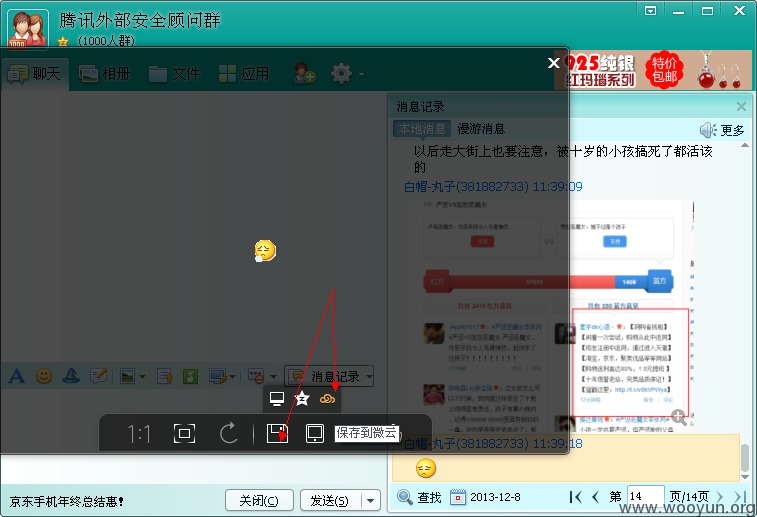
Task: Click the 关闭(C) button
Action: click(x=259, y=501)
